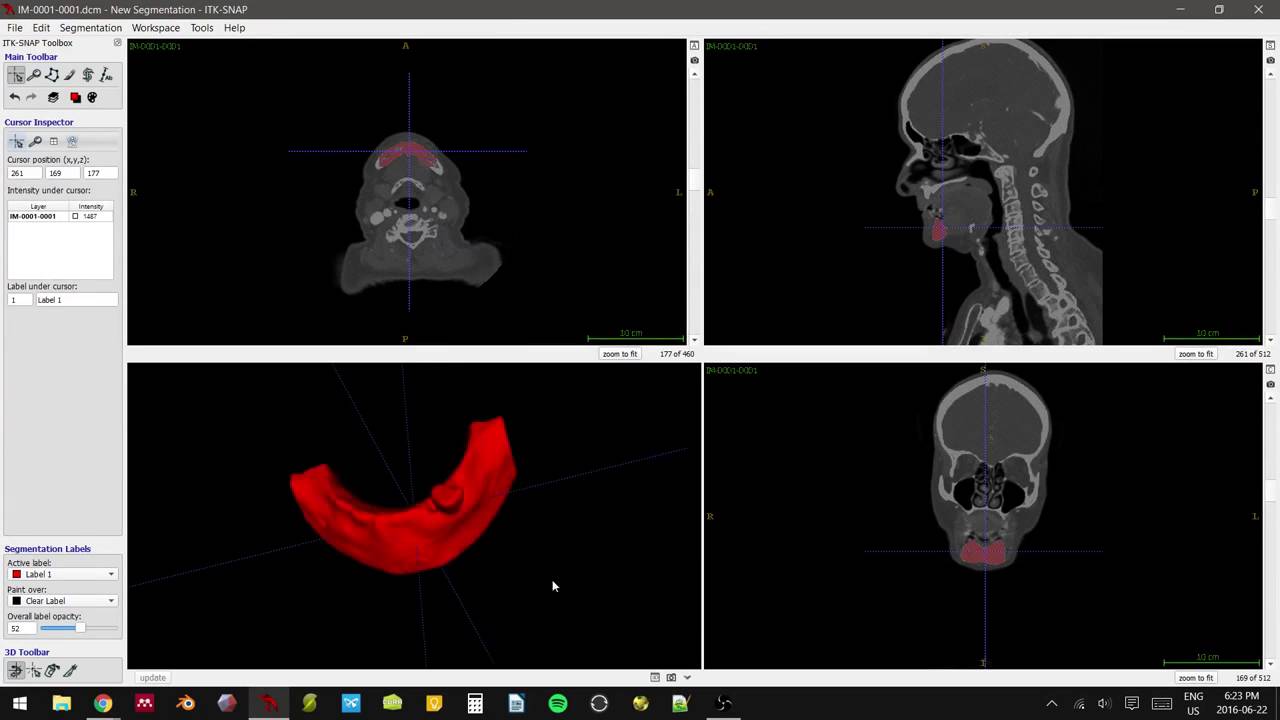
Task: Click 3D view camera snapshot icon
Action: [671, 677]
